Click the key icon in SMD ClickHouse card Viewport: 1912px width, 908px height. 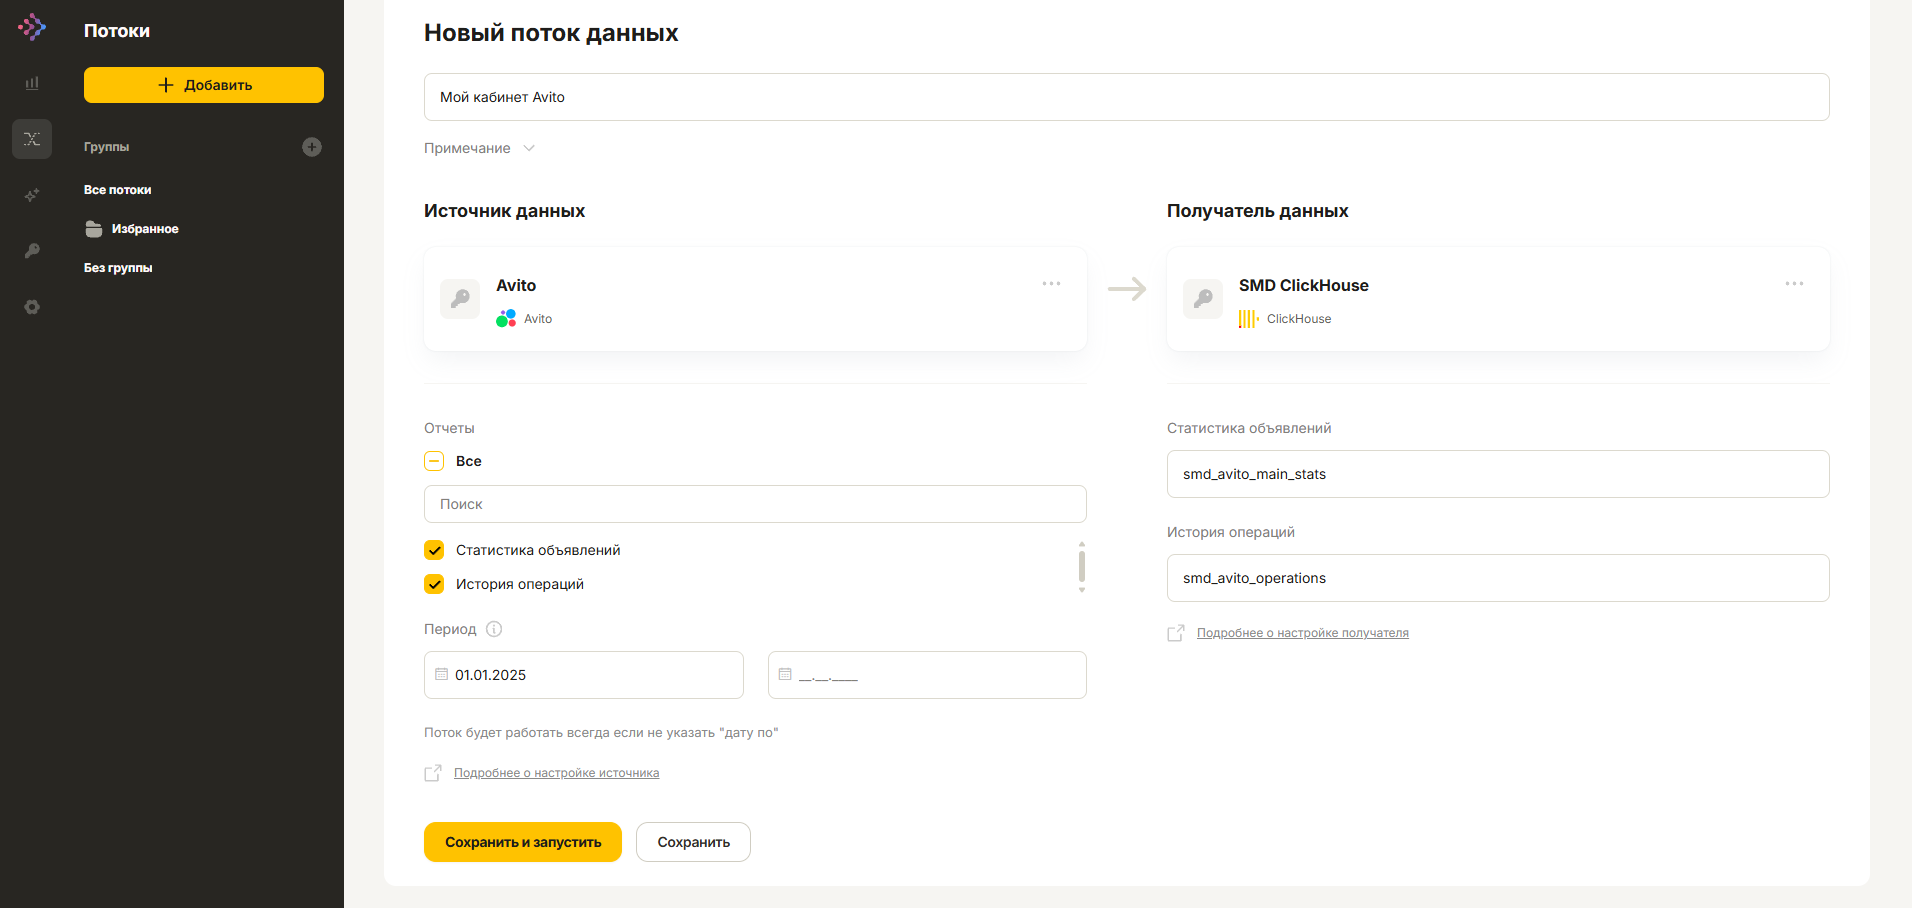(x=1203, y=299)
